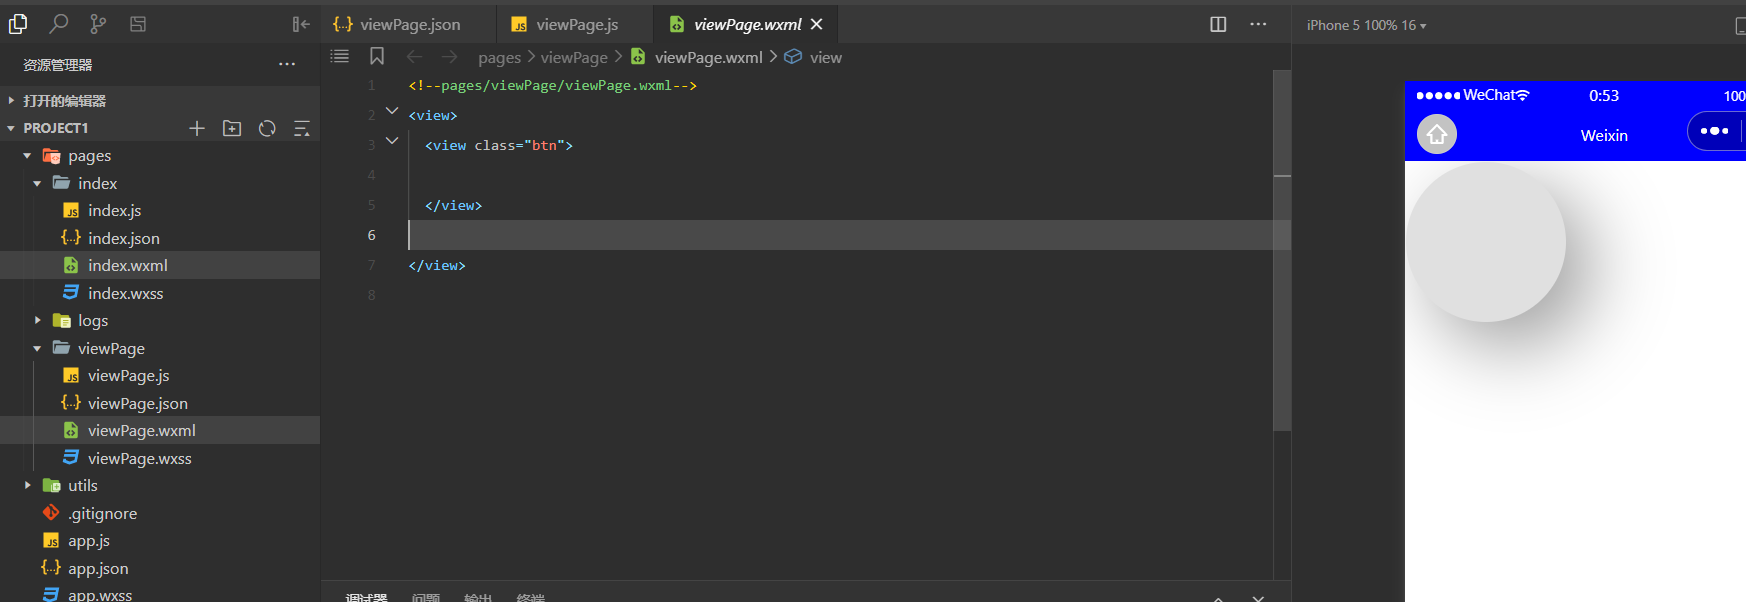Screen dimensions: 1746x602
Task: Tap the simulator capsule menu dots
Action: pyautogui.click(x=1714, y=131)
